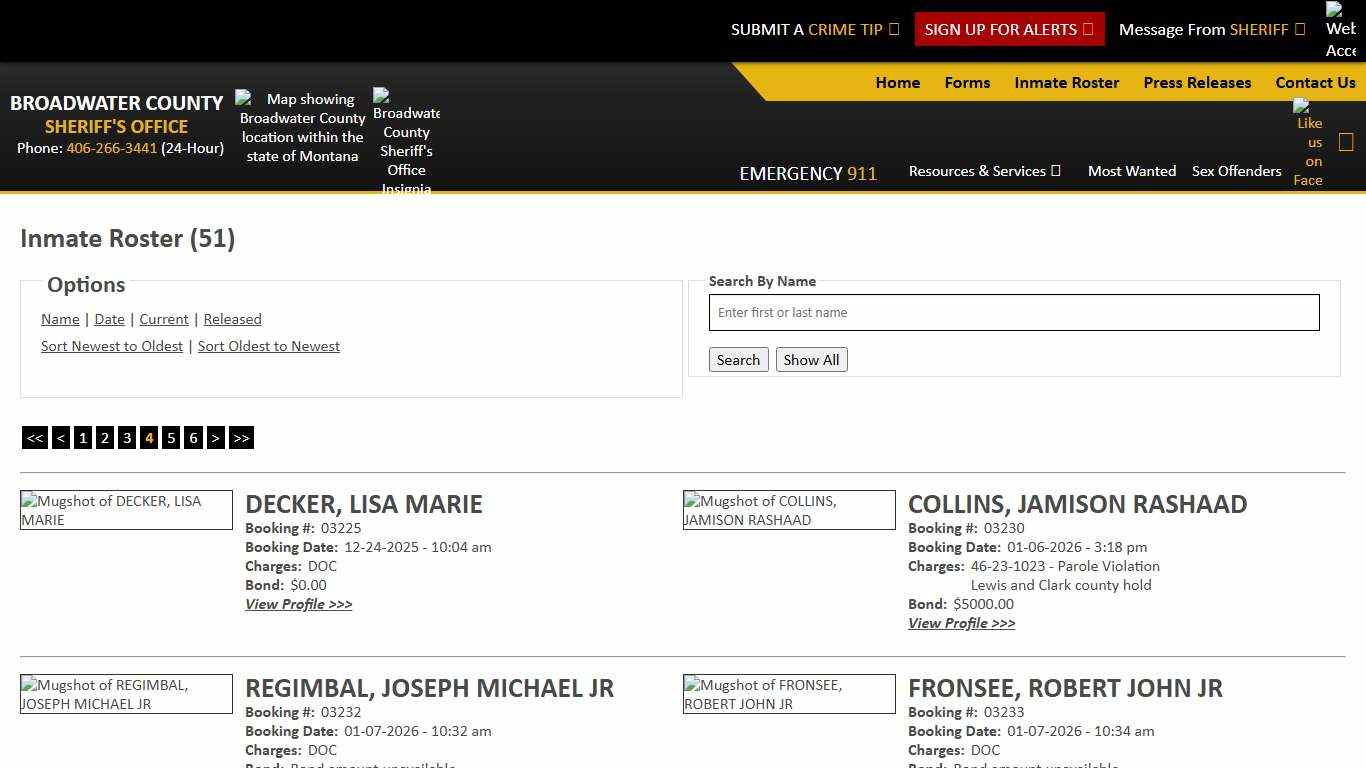Click the Enter first or last name field

1014,312
